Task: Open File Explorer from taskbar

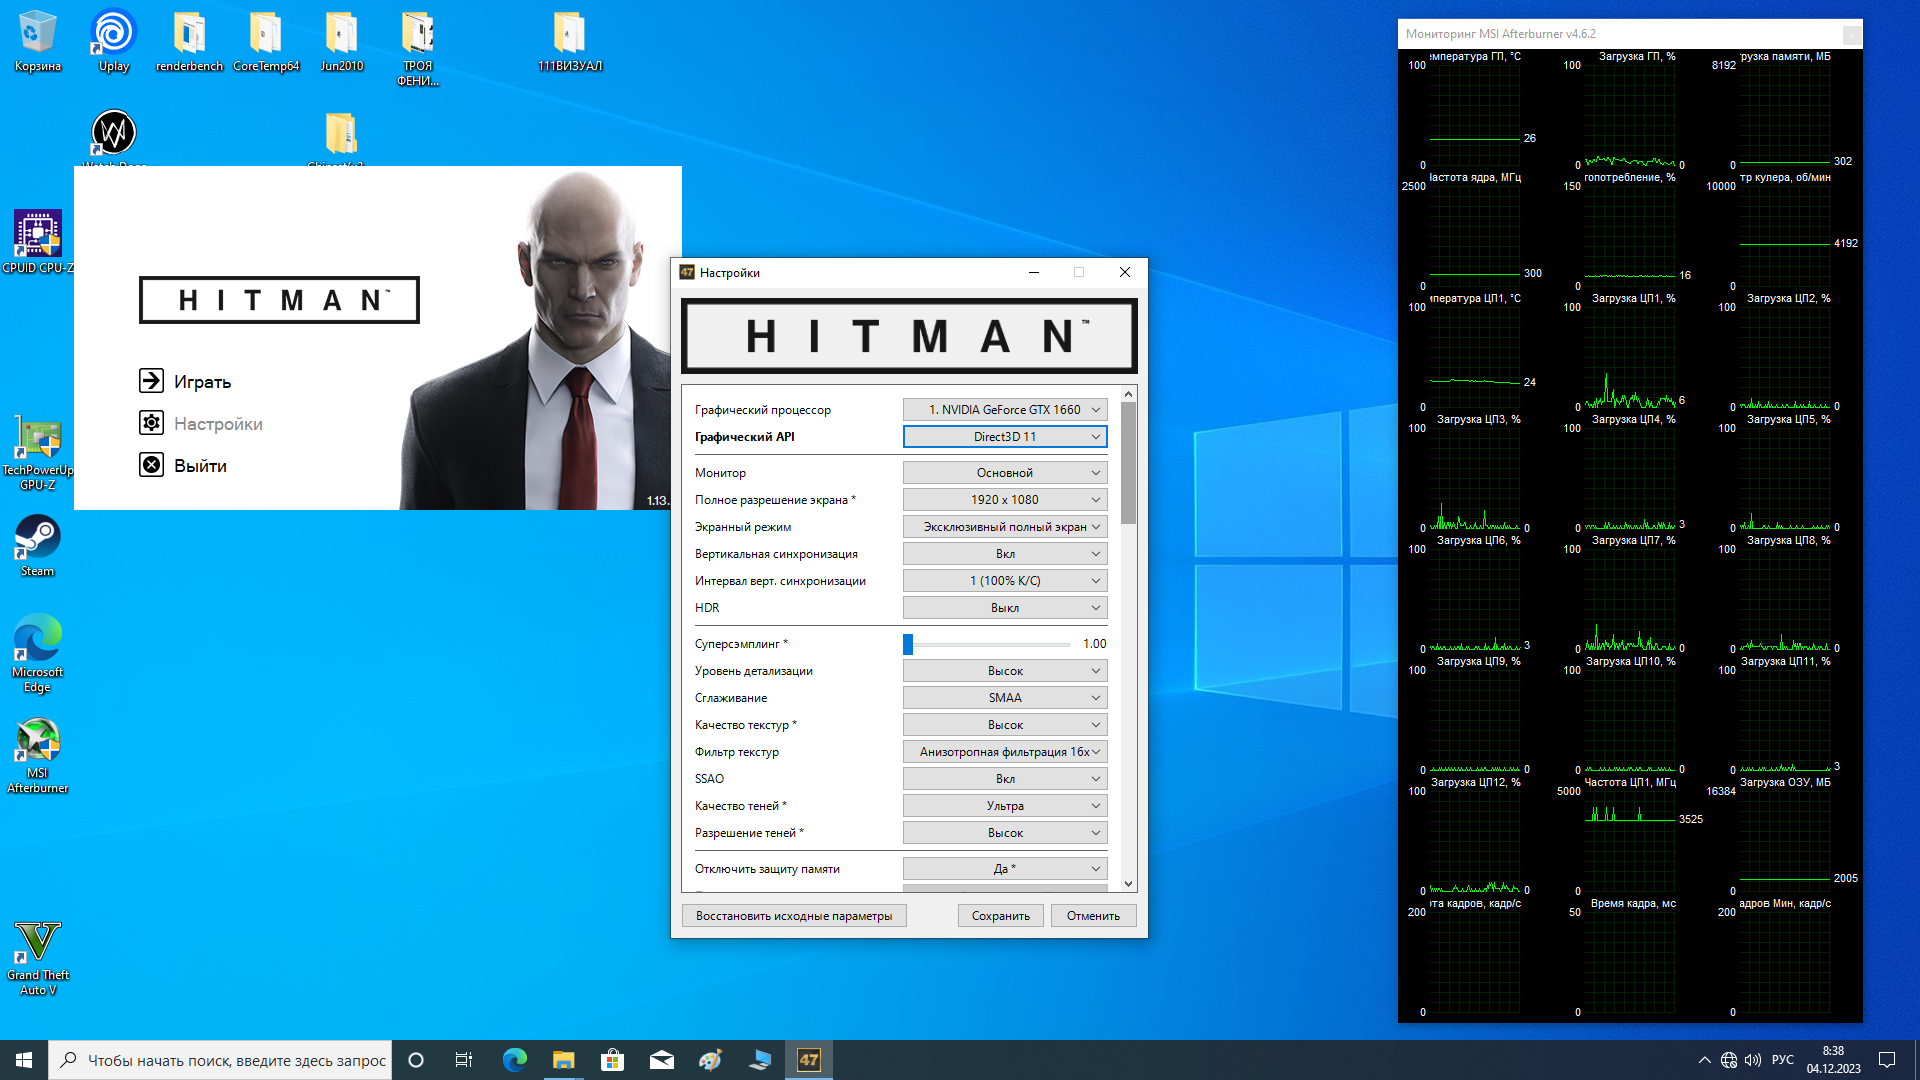Action: tap(563, 1060)
